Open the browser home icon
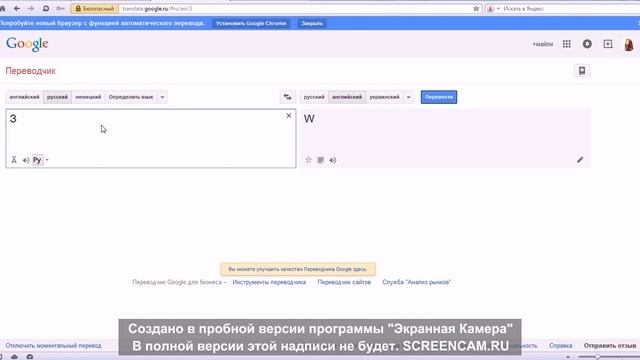This screenshot has width=640, height=360. [2, 8]
